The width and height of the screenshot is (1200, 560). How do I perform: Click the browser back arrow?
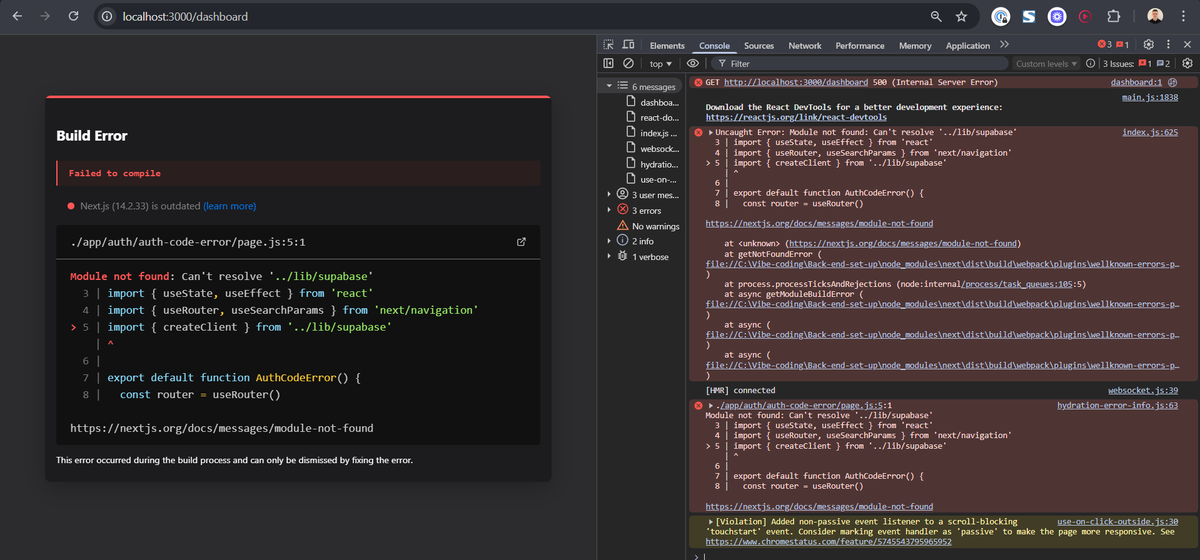[15, 17]
